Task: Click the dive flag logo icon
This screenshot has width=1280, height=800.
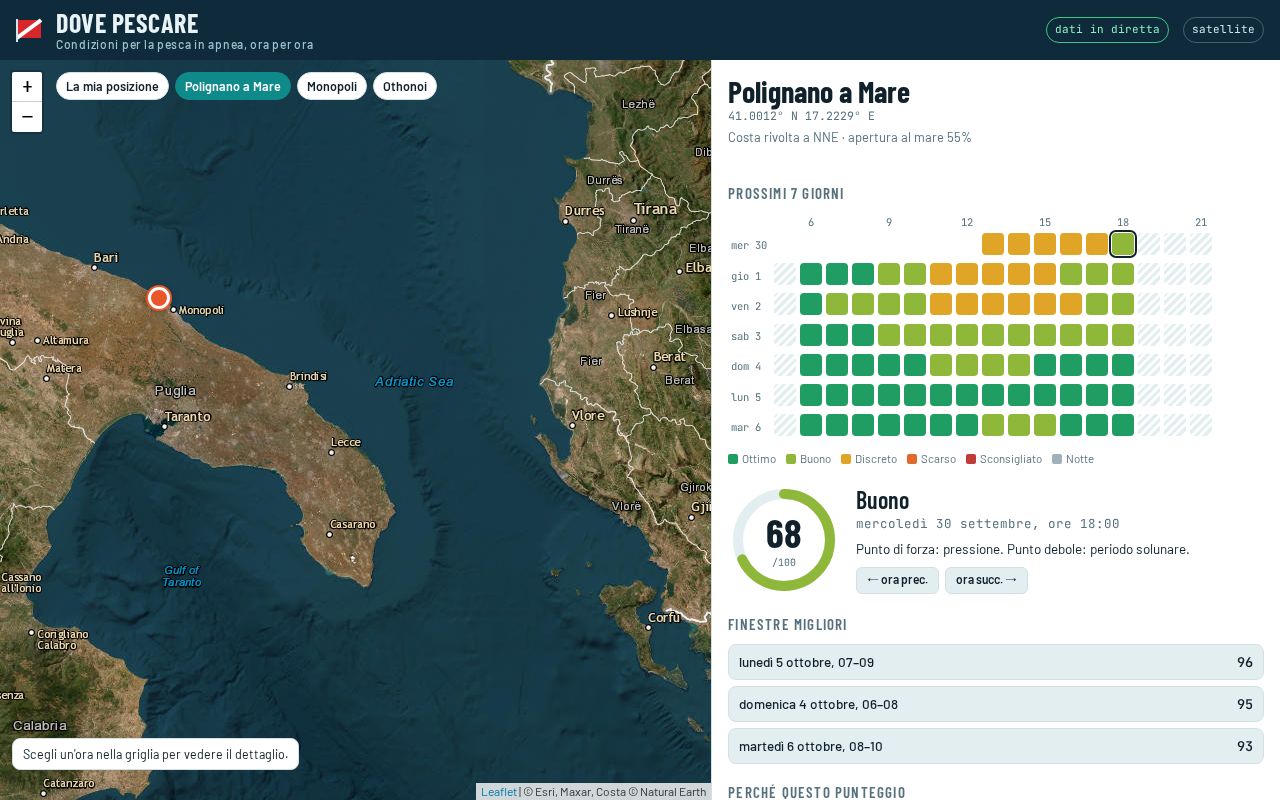Action: coord(29,30)
